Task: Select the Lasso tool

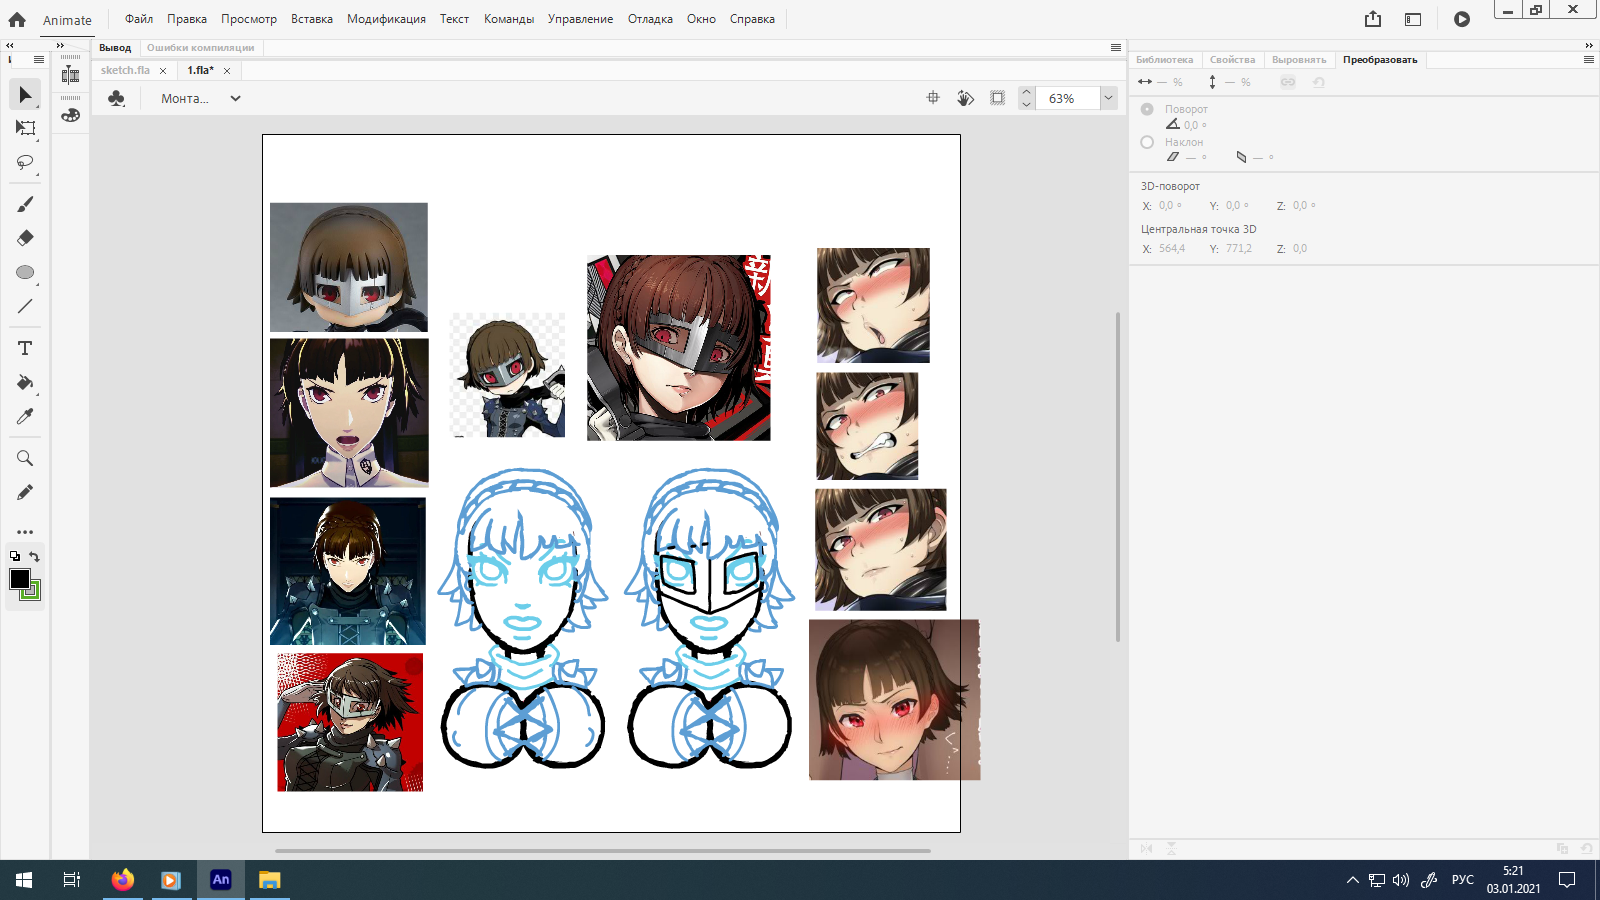Action: click(x=25, y=162)
